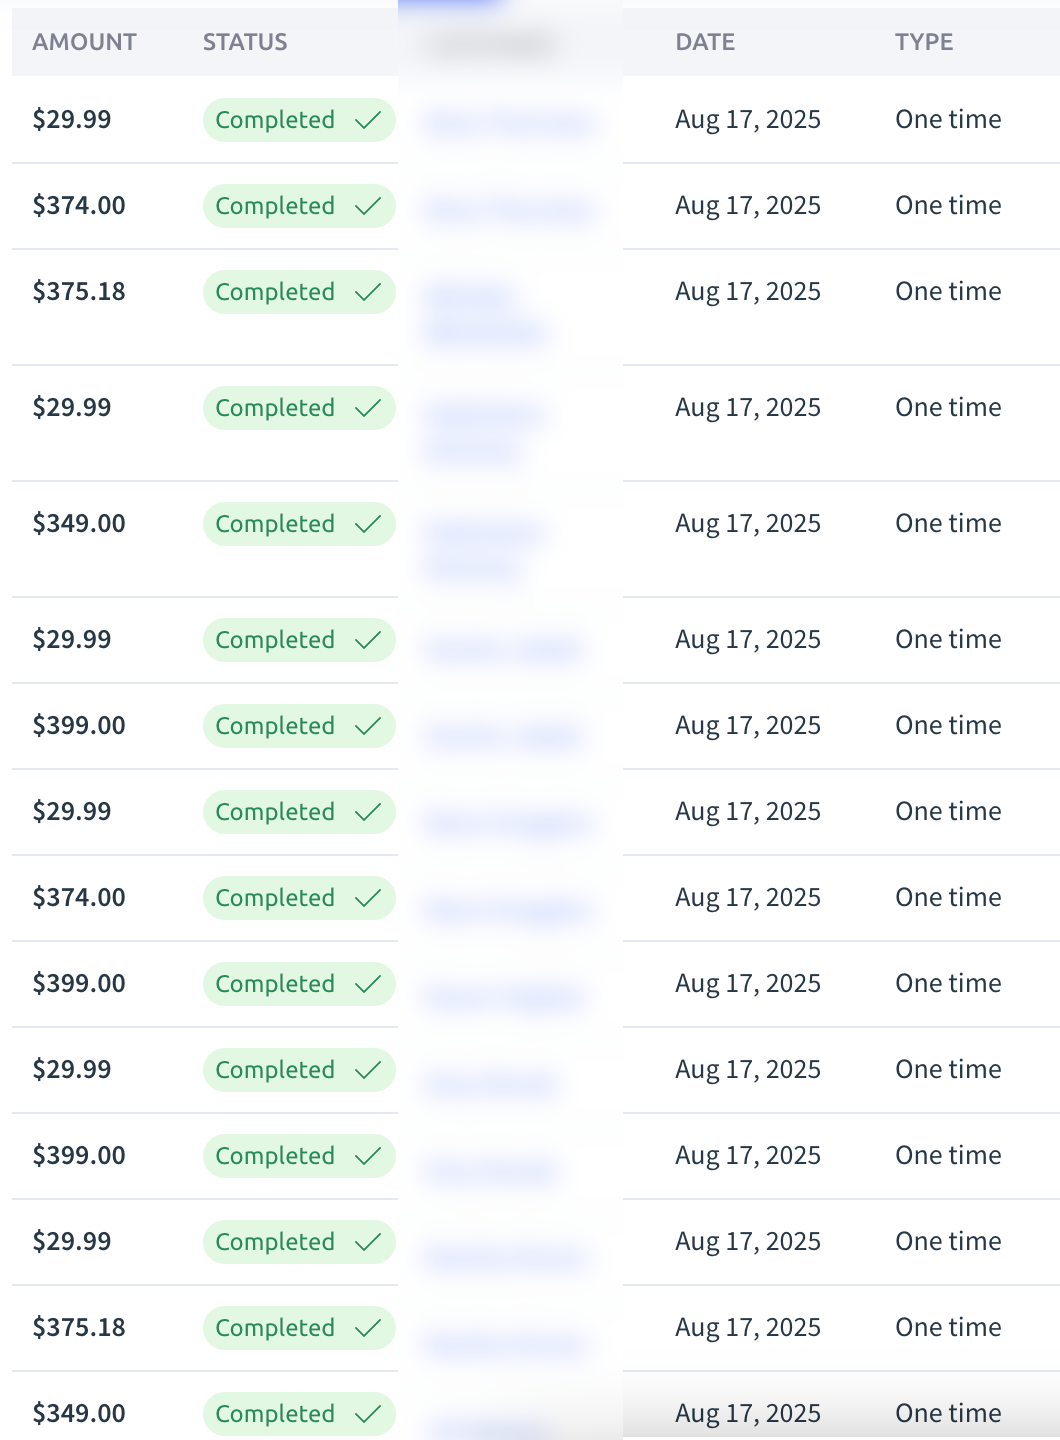Select the first $349.00 amount cell

79,524
